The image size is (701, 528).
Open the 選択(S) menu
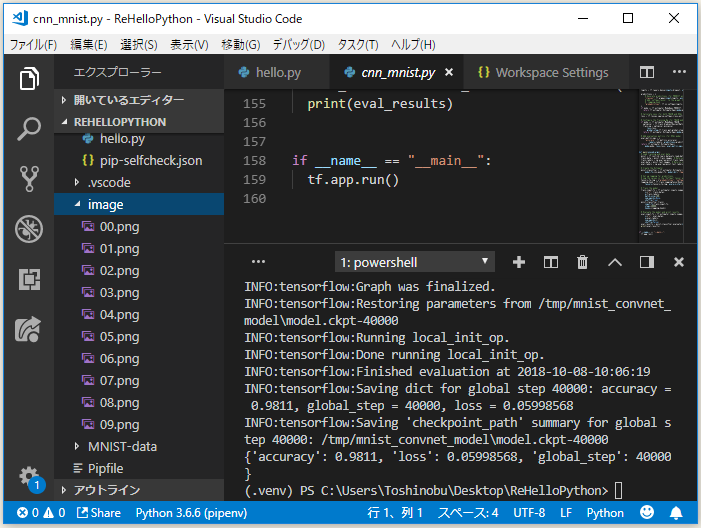[139, 45]
